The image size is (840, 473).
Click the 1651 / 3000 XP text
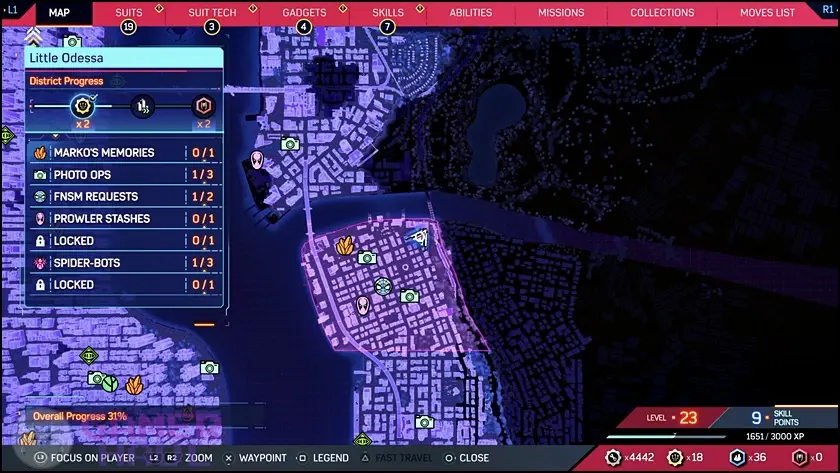point(775,436)
